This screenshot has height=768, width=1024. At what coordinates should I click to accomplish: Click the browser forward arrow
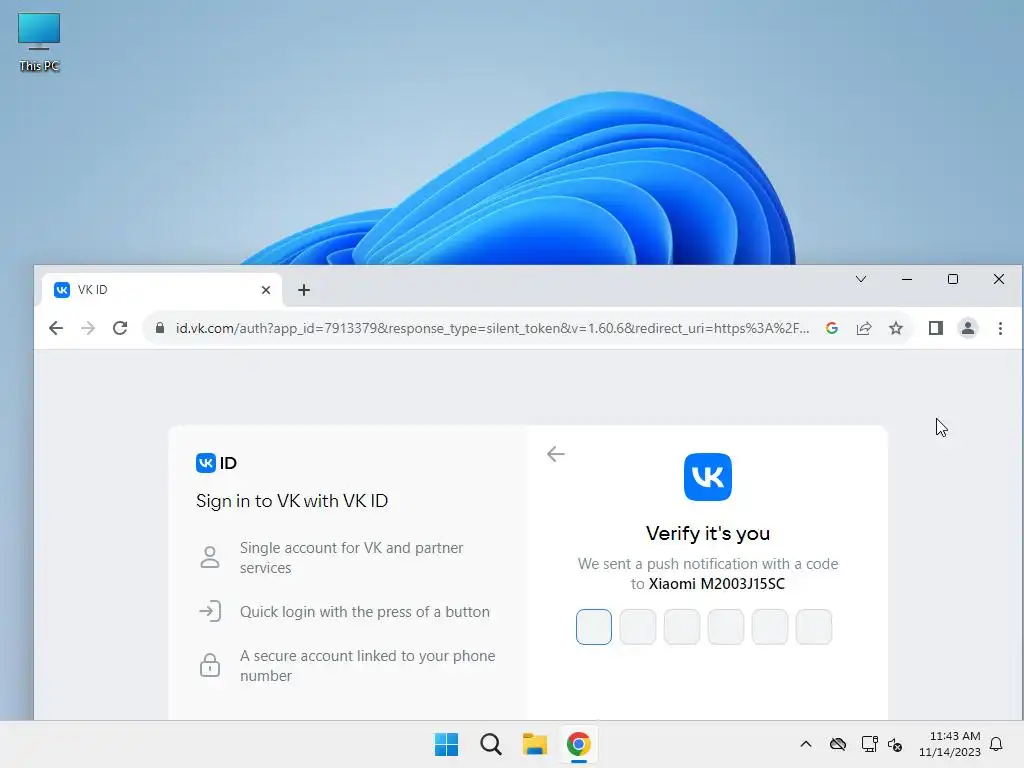pos(88,328)
